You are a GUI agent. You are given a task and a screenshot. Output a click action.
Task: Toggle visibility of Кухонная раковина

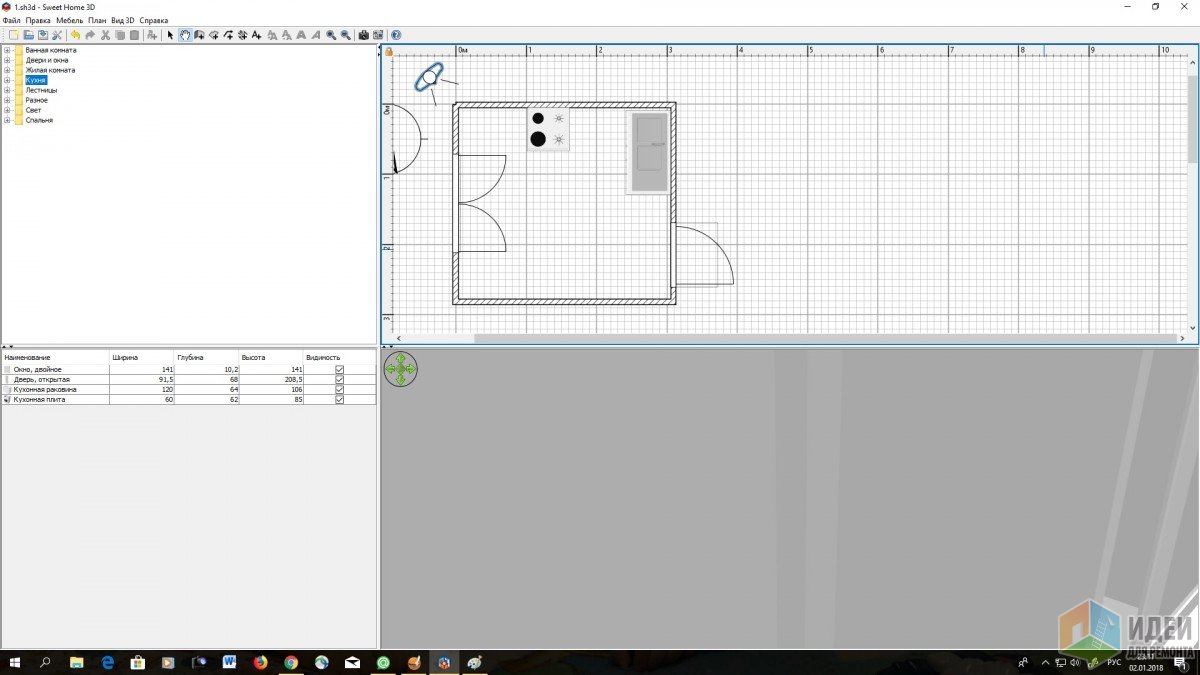click(x=340, y=389)
